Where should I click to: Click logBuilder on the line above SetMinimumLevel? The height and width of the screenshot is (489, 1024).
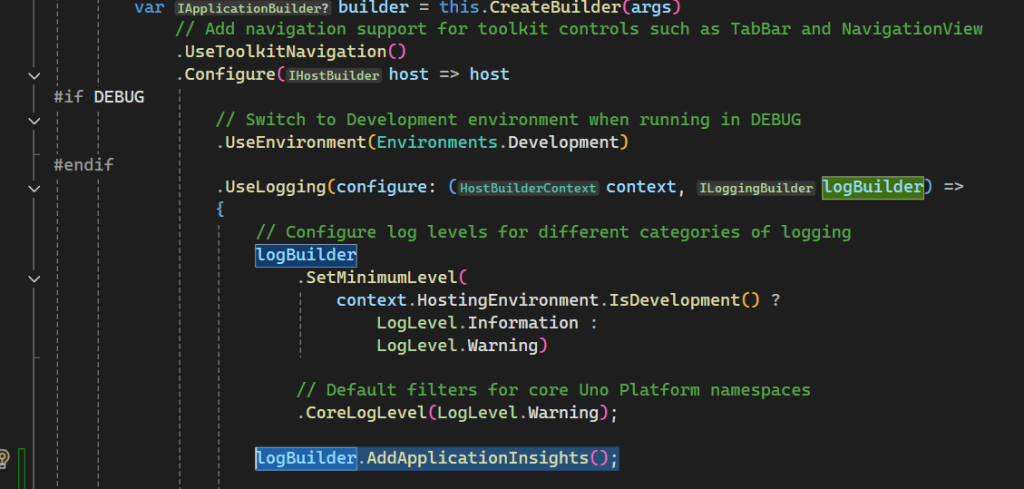[306, 255]
